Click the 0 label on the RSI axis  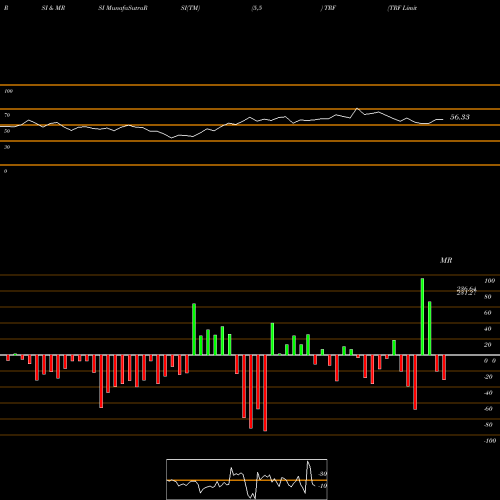tap(5, 171)
